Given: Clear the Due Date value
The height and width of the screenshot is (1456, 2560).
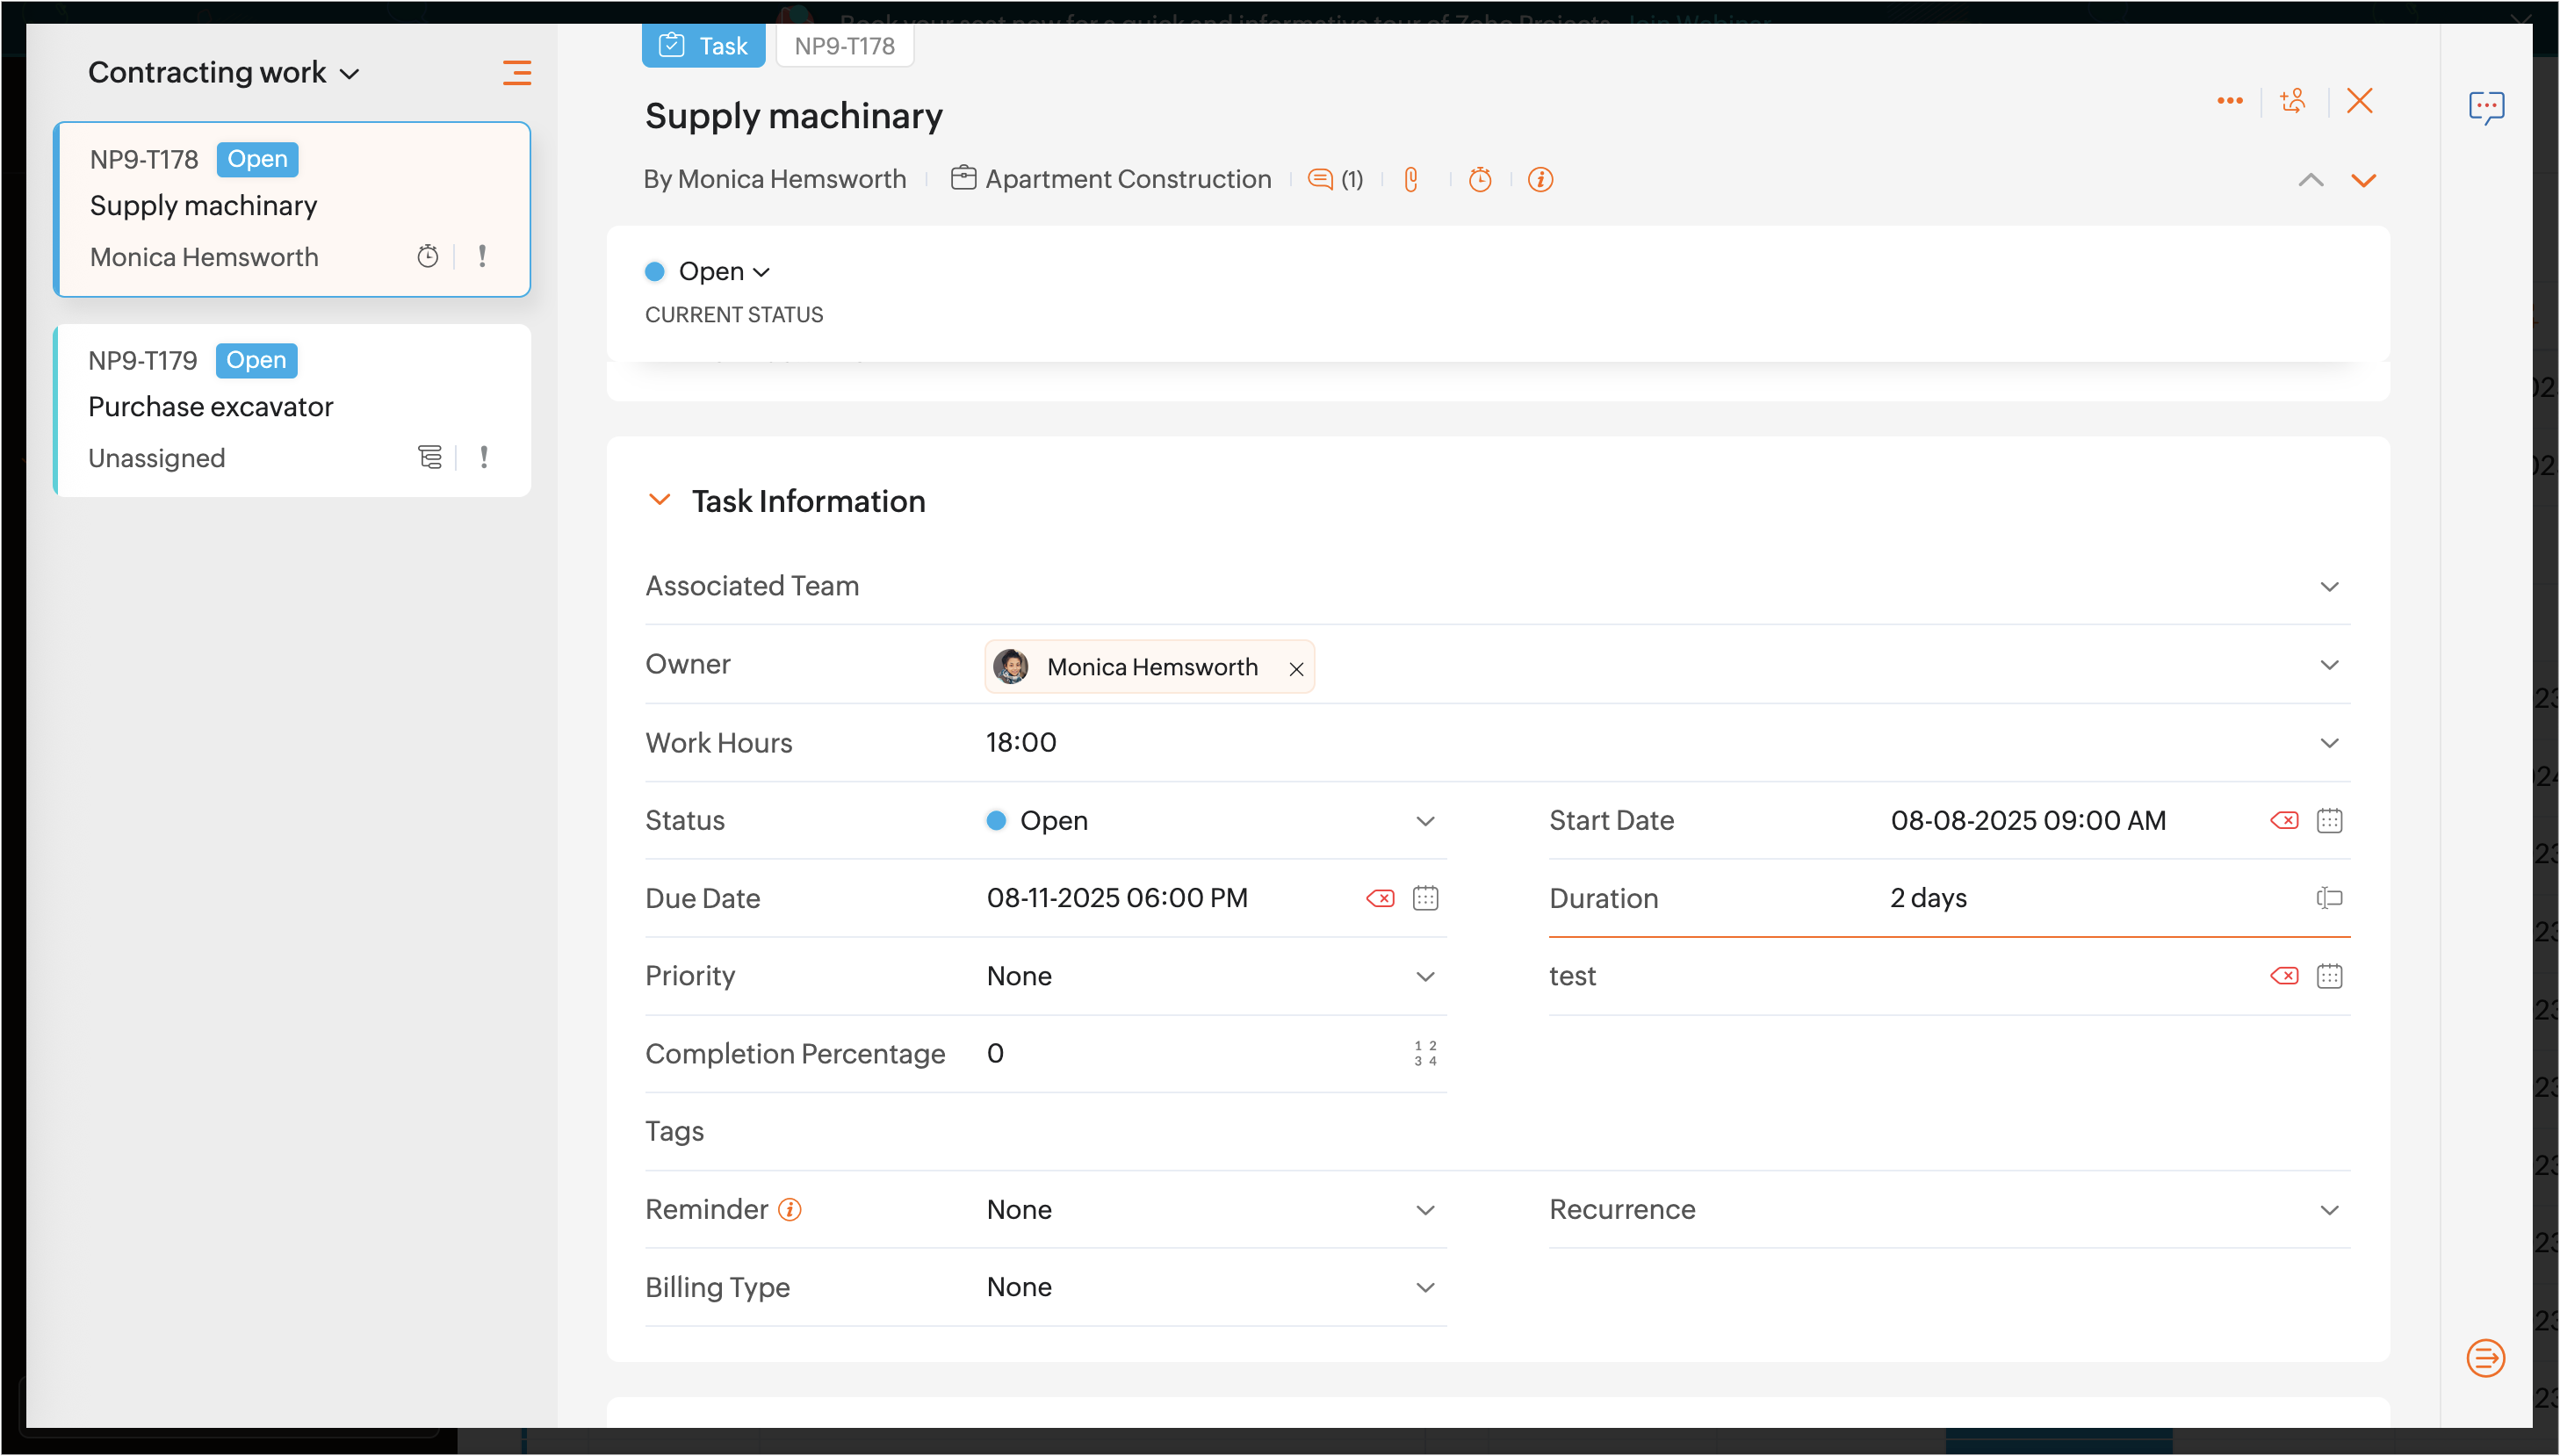Looking at the screenshot, I should (1380, 898).
